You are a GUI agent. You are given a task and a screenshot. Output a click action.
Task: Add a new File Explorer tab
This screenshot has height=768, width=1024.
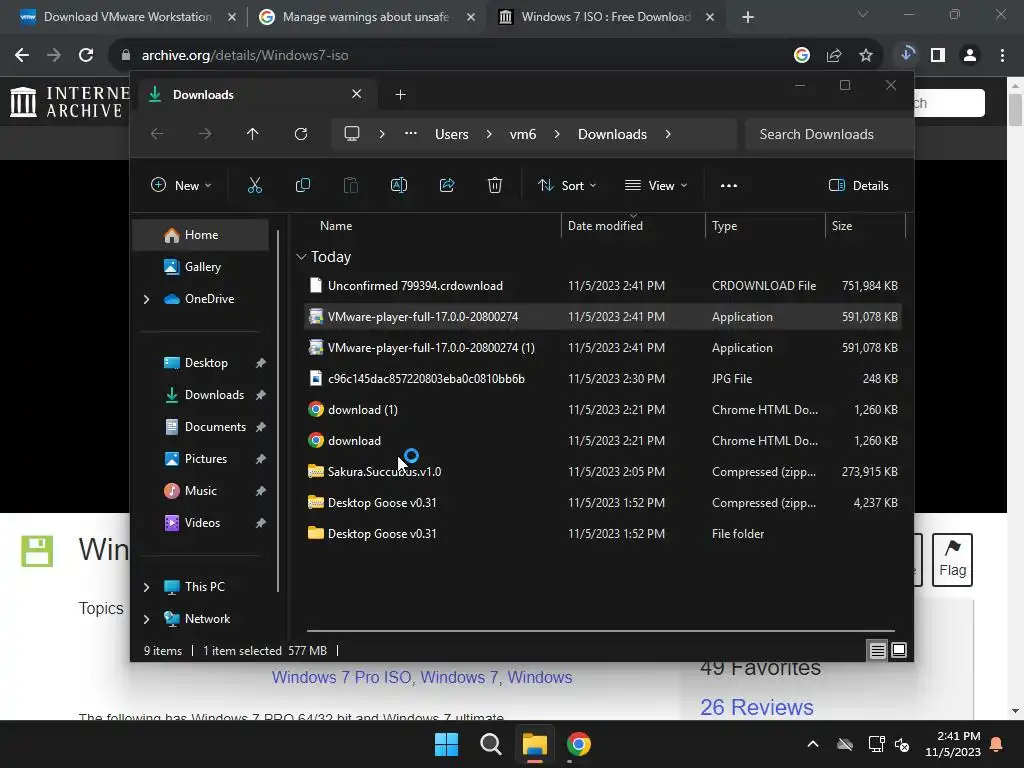click(400, 95)
